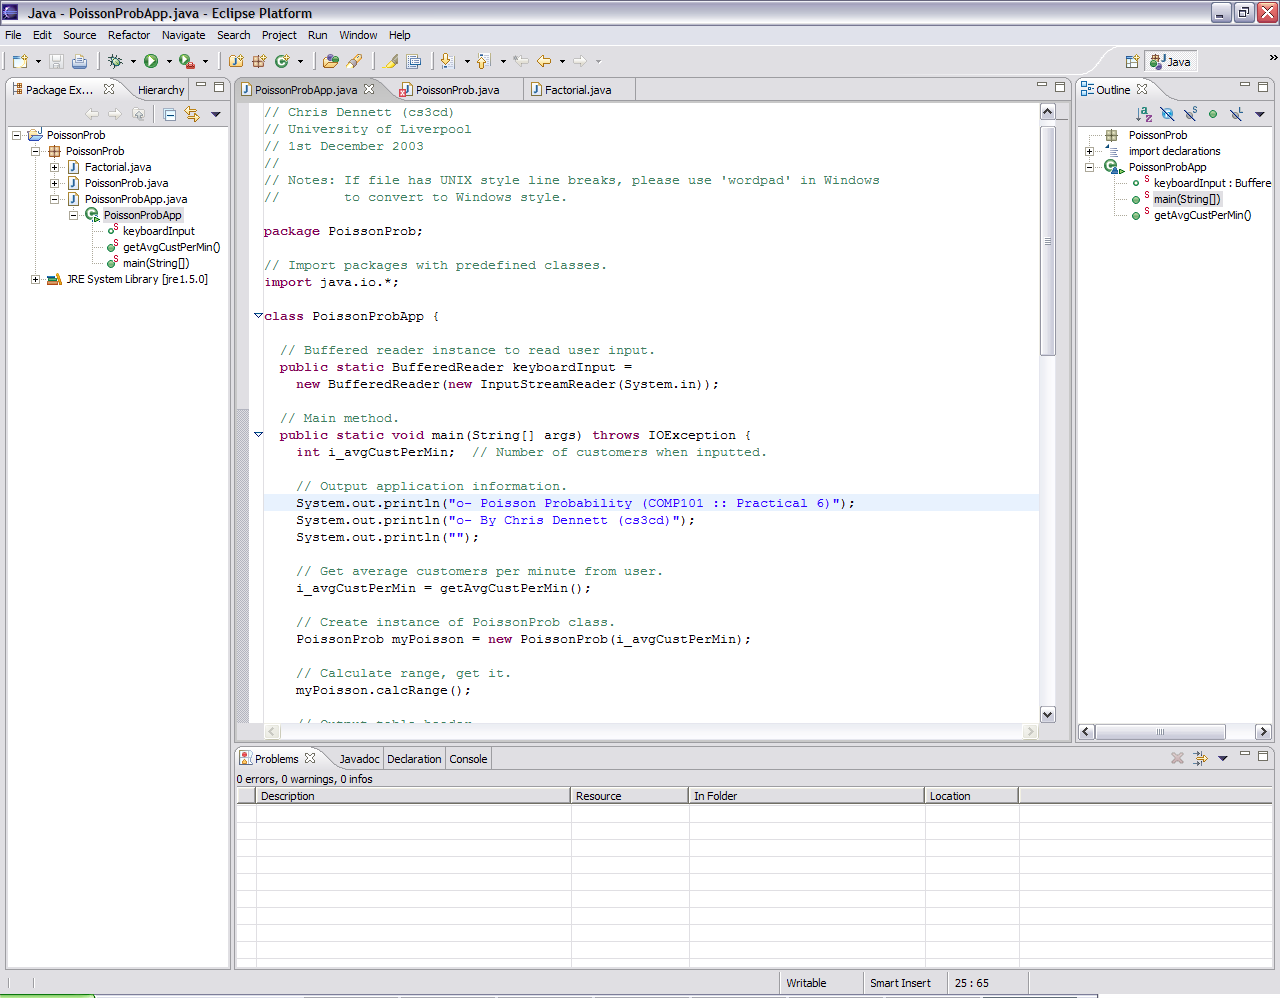Expand Factorial.java in Package Explorer
This screenshot has height=998, width=1280.
[55, 167]
